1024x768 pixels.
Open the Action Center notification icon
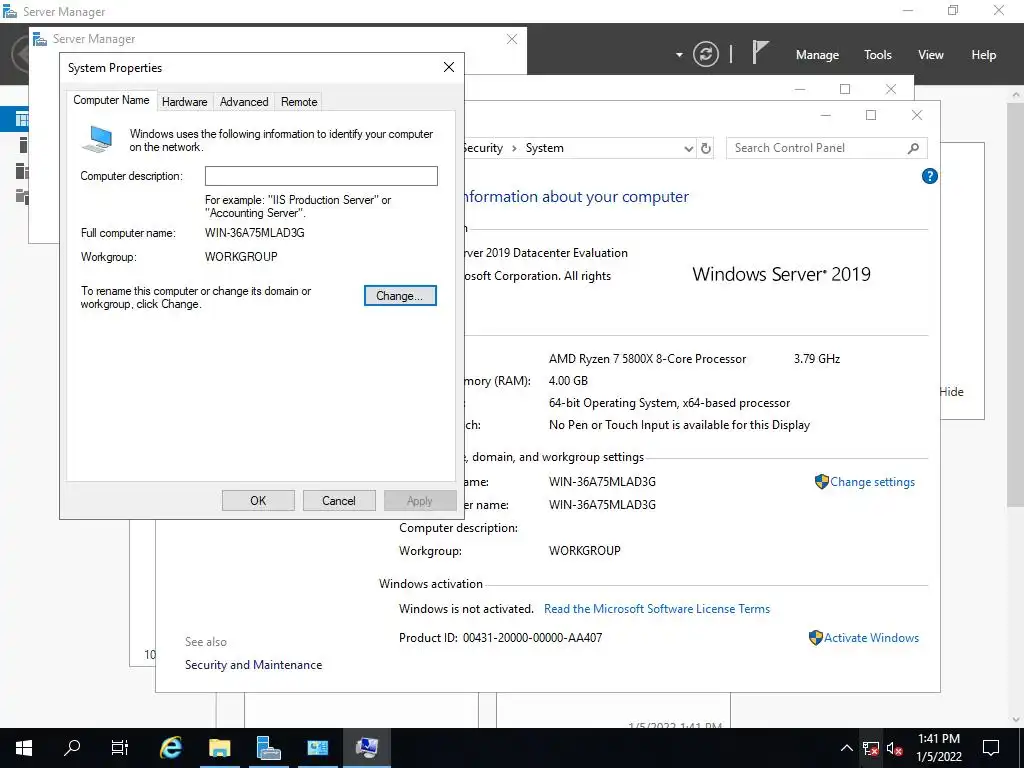(x=991, y=748)
